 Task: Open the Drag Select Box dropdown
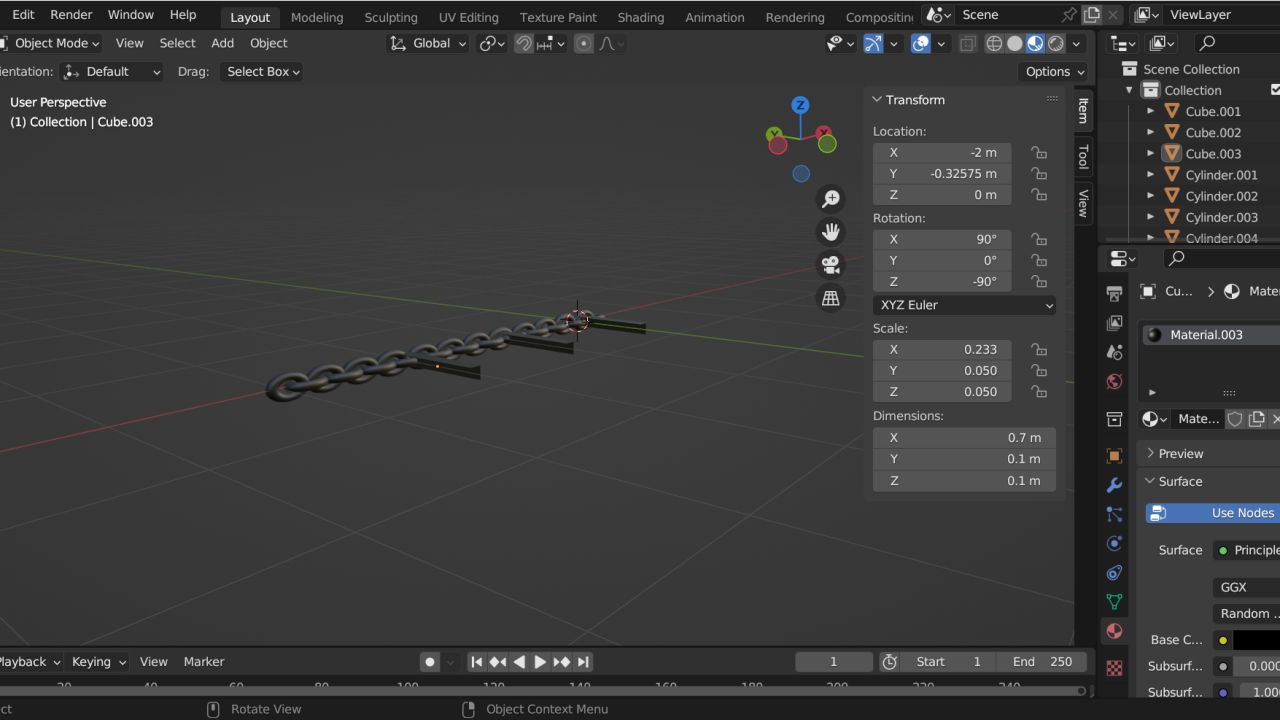261,71
